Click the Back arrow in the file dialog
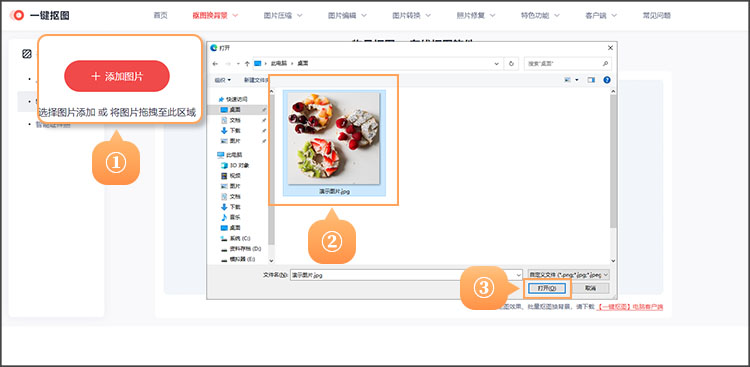Image resolution: width=750 pixels, height=367 pixels. 216,63
